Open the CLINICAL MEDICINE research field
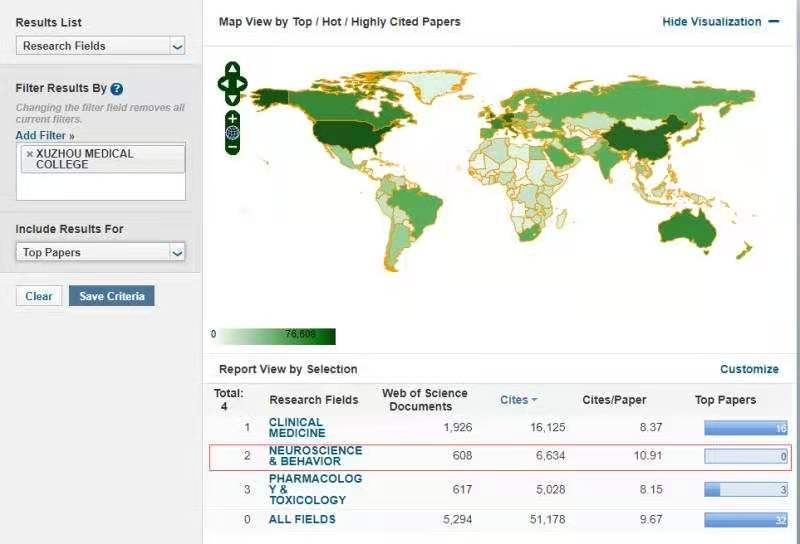 tap(296, 428)
